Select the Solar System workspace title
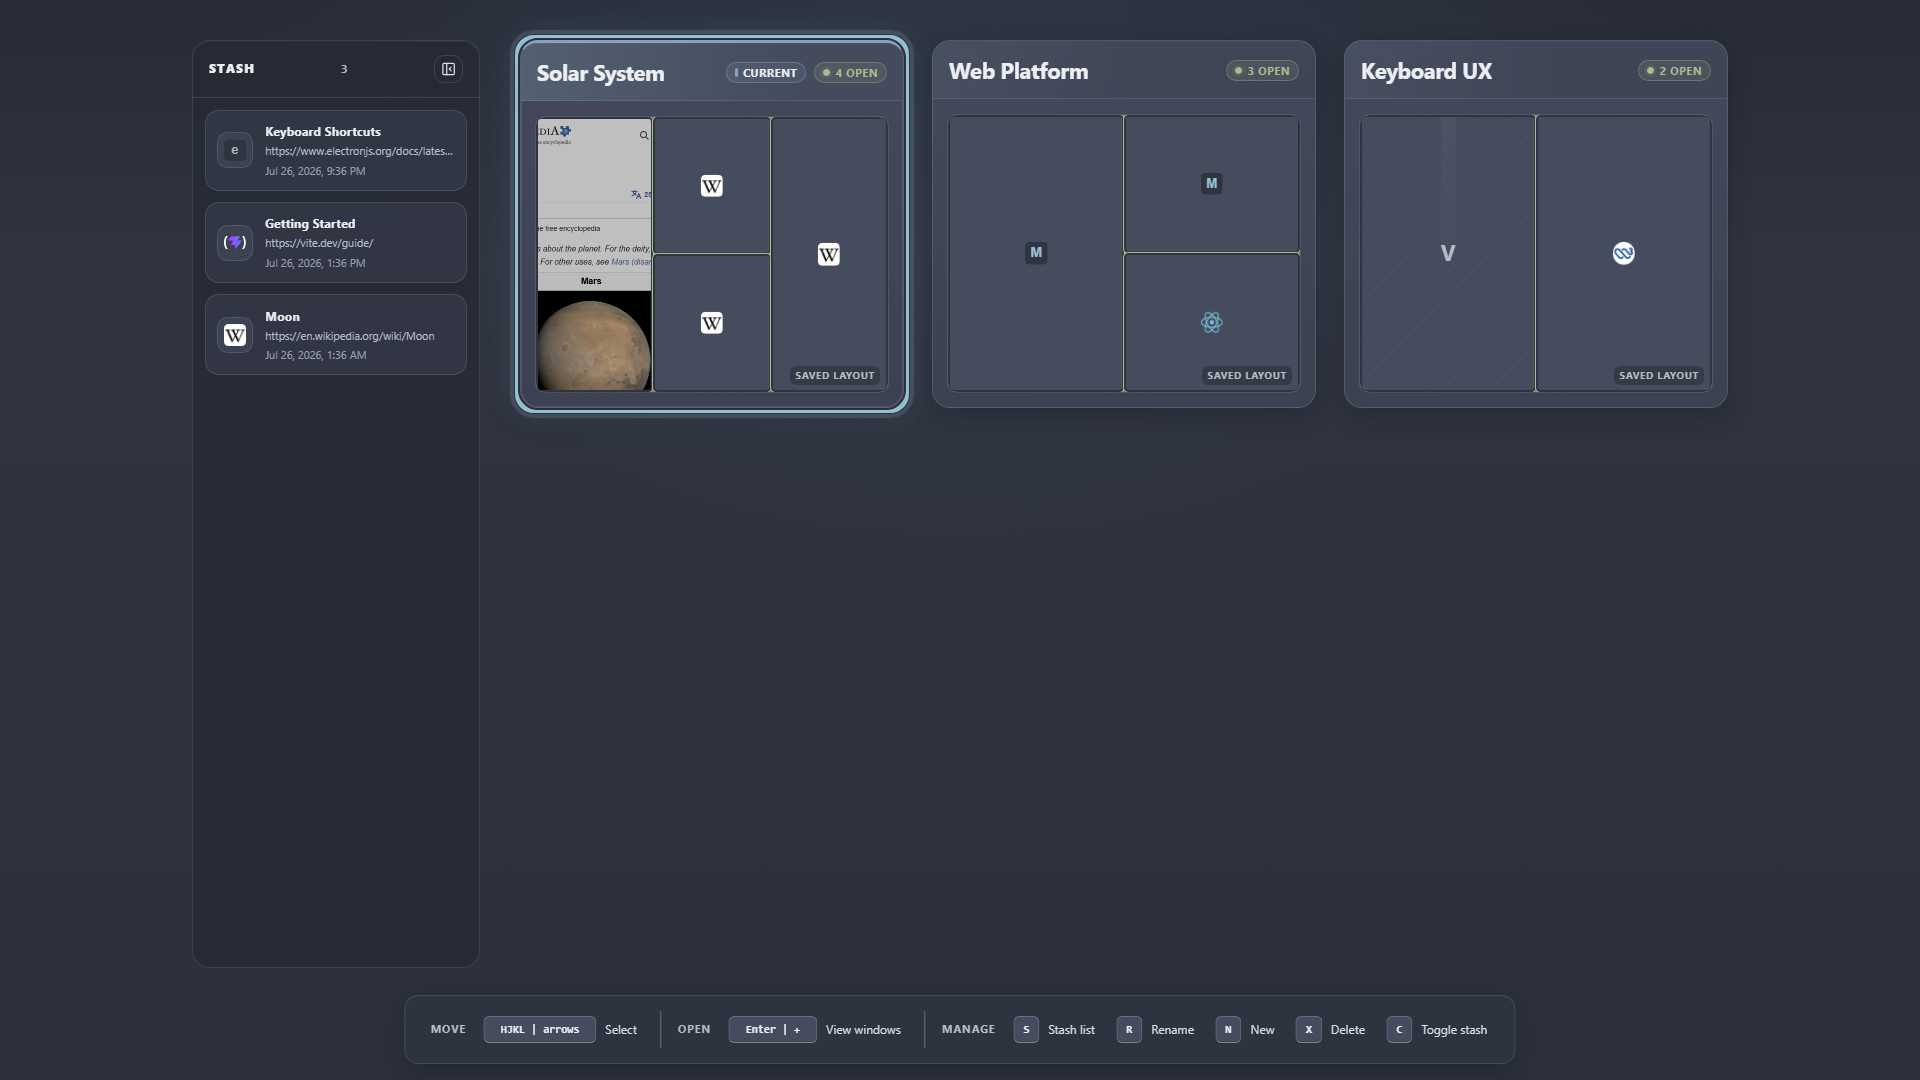The height and width of the screenshot is (1080, 1920). 600,73
